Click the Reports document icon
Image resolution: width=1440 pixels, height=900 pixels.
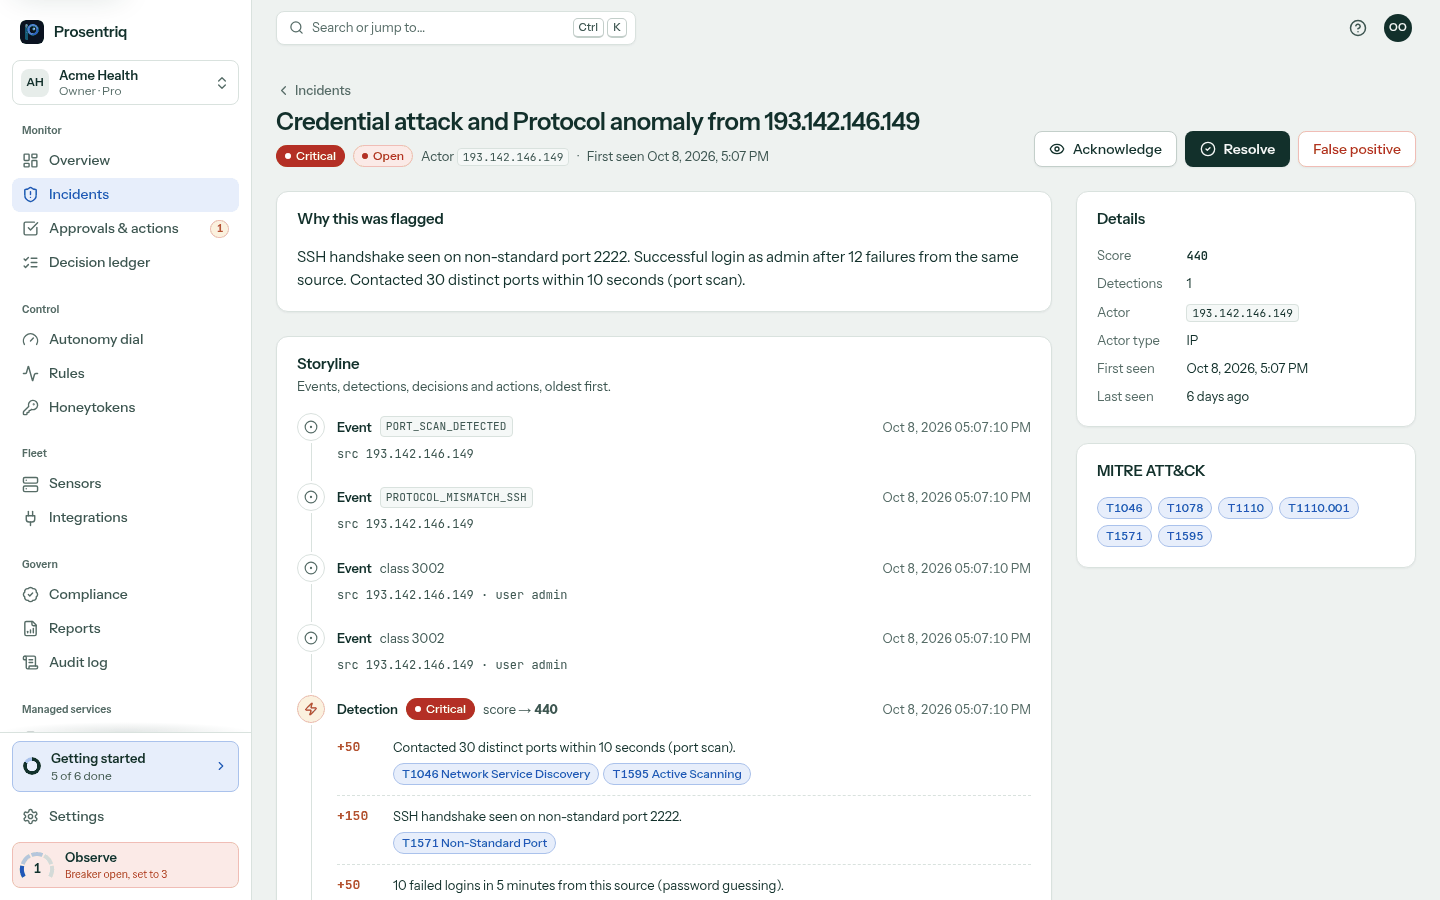(31, 628)
